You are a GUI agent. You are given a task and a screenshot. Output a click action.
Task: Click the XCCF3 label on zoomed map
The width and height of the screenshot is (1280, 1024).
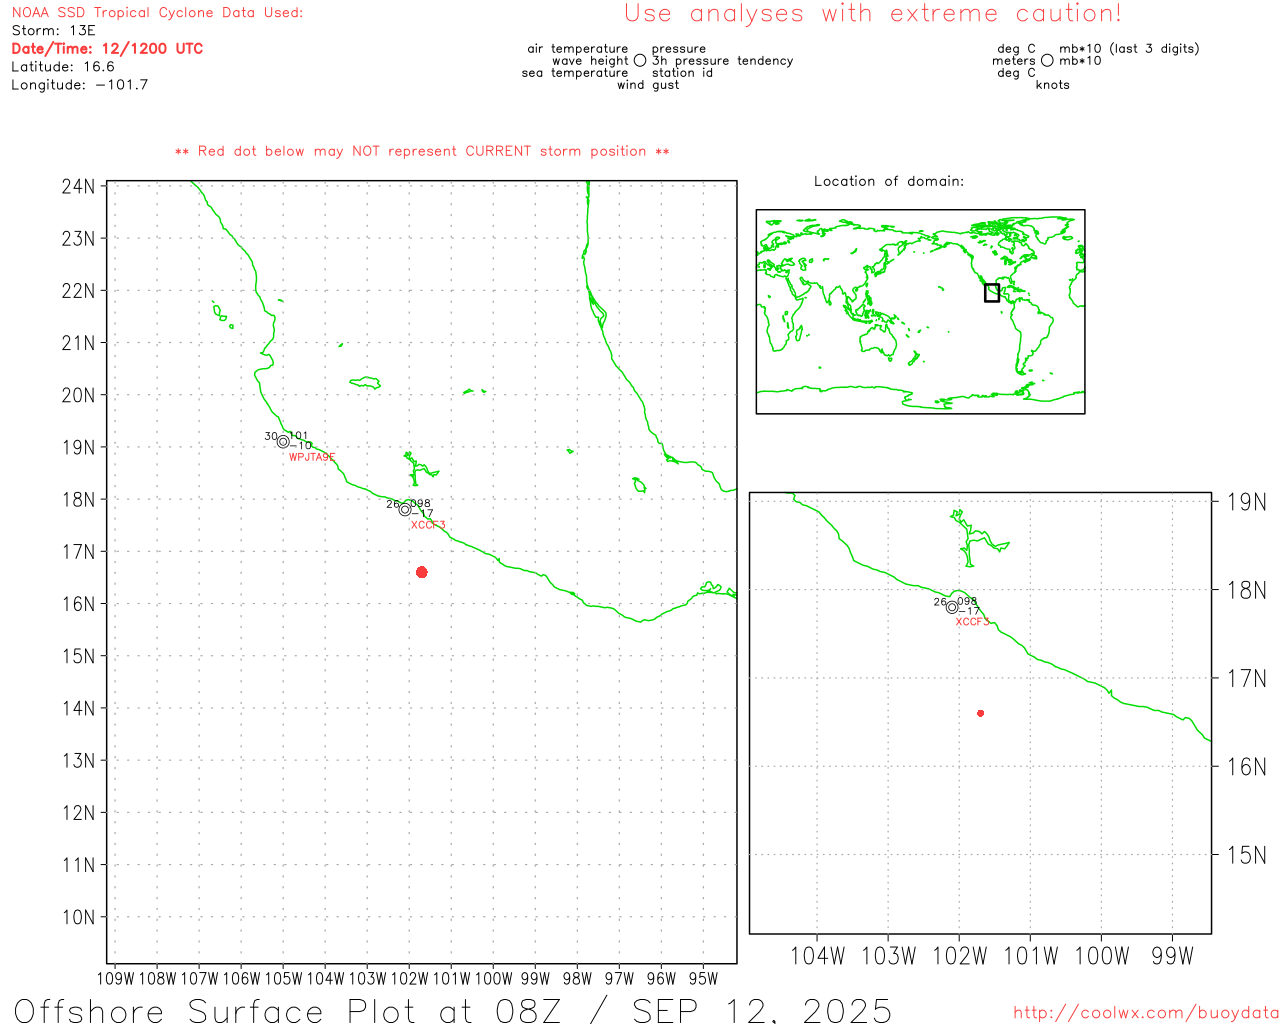(x=972, y=622)
